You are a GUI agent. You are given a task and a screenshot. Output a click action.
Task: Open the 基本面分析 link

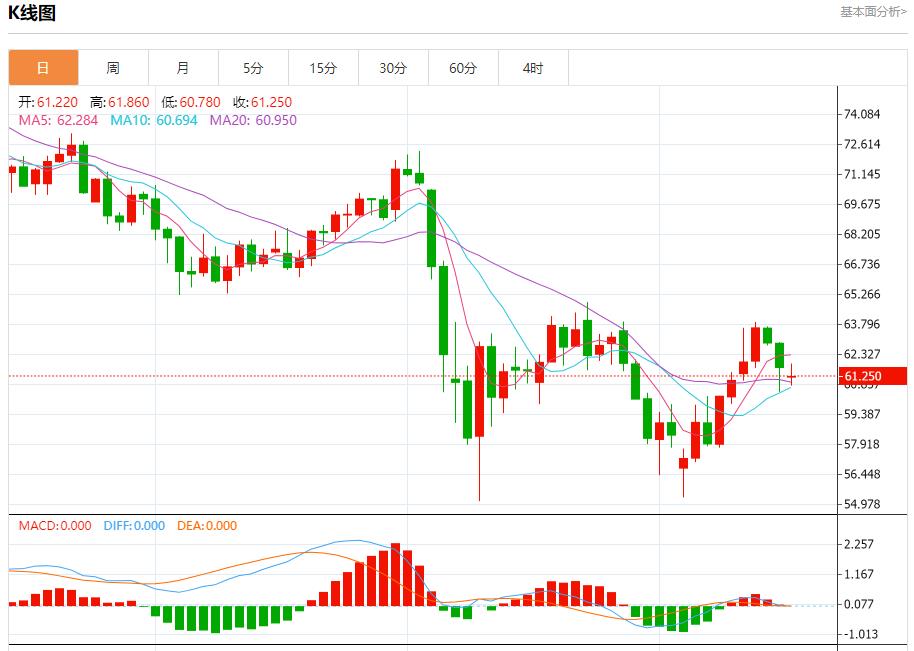coord(873,12)
